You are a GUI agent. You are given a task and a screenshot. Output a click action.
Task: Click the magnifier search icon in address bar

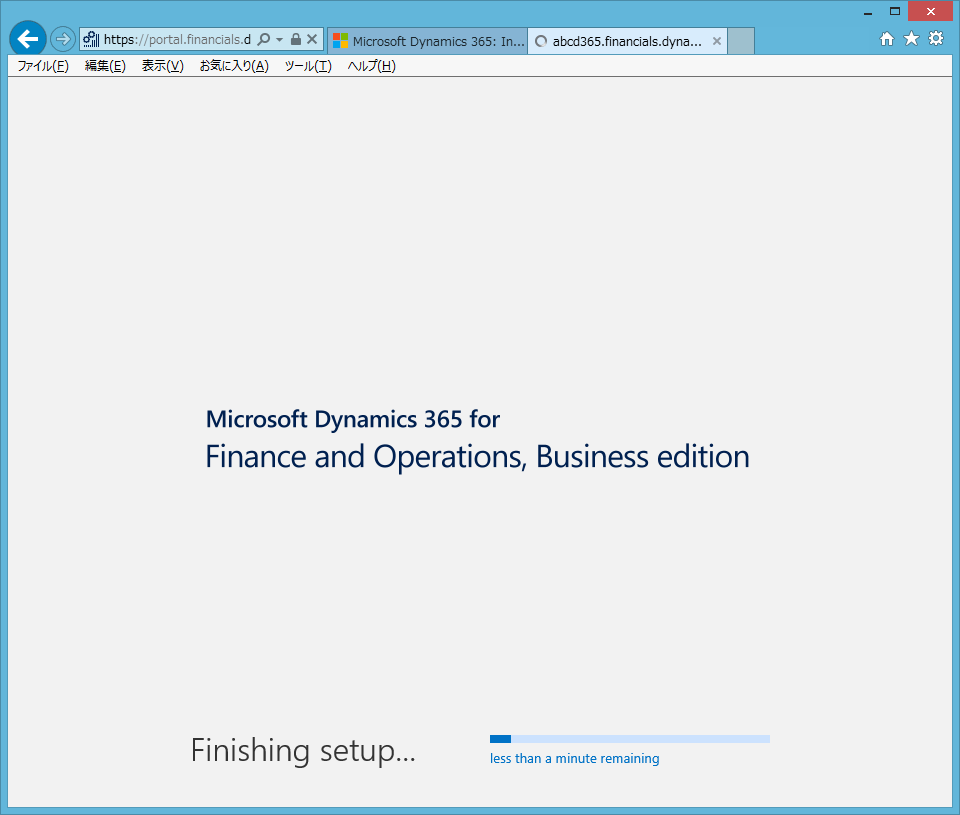pyautogui.click(x=263, y=39)
